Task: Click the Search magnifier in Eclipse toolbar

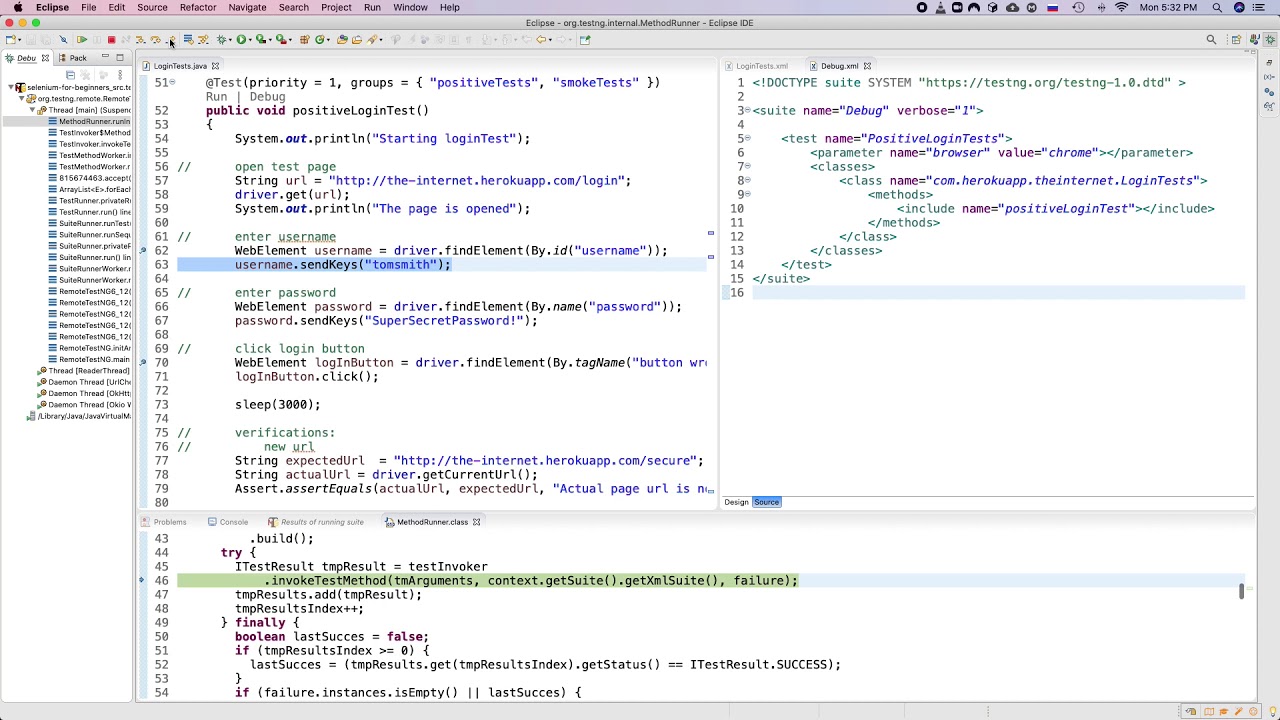Action: click(x=1211, y=40)
